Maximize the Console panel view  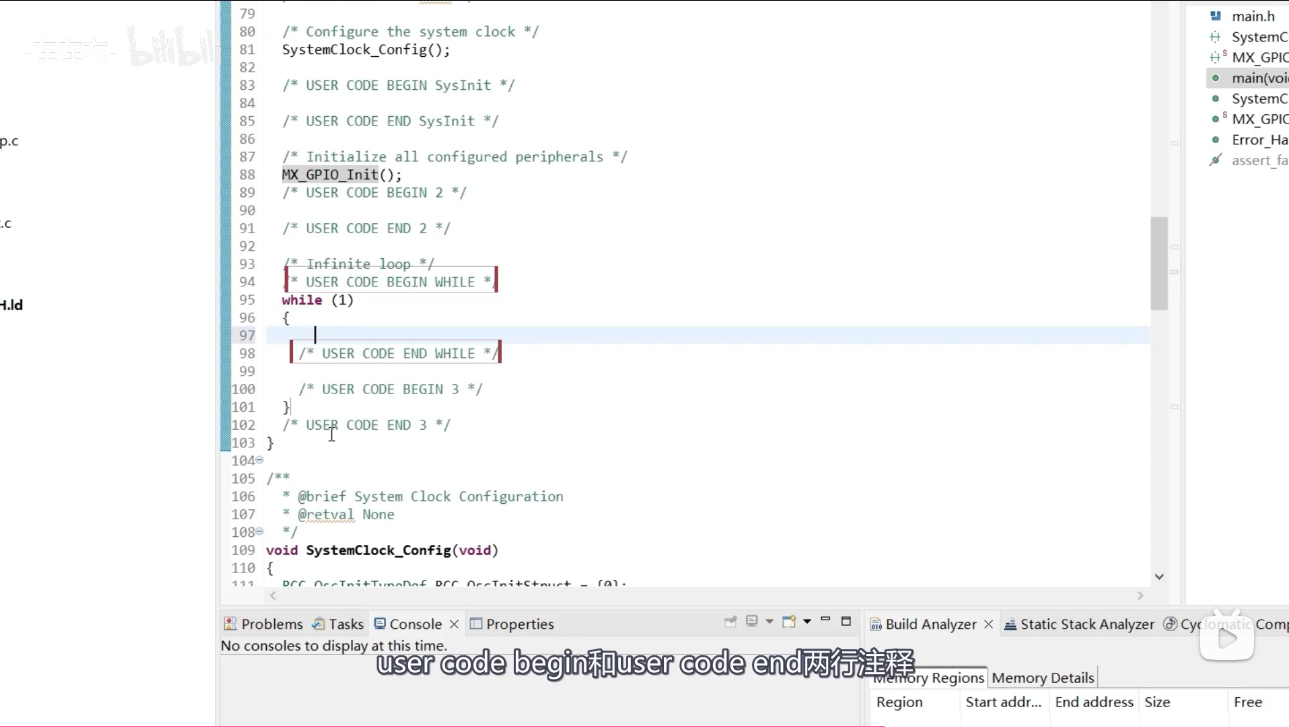(x=846, y=621)
